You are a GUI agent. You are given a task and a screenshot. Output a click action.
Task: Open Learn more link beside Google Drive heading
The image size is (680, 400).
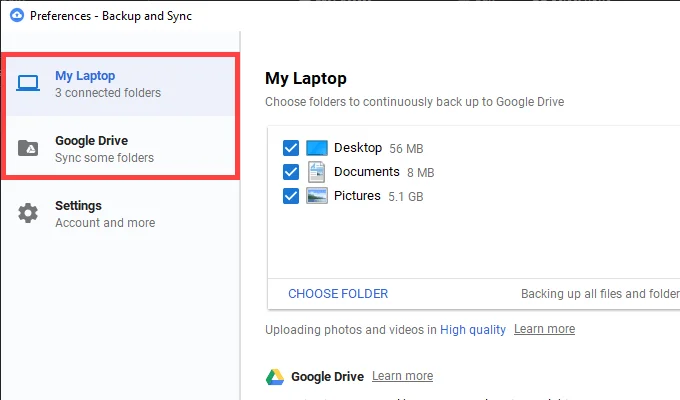tap(402, 376)
